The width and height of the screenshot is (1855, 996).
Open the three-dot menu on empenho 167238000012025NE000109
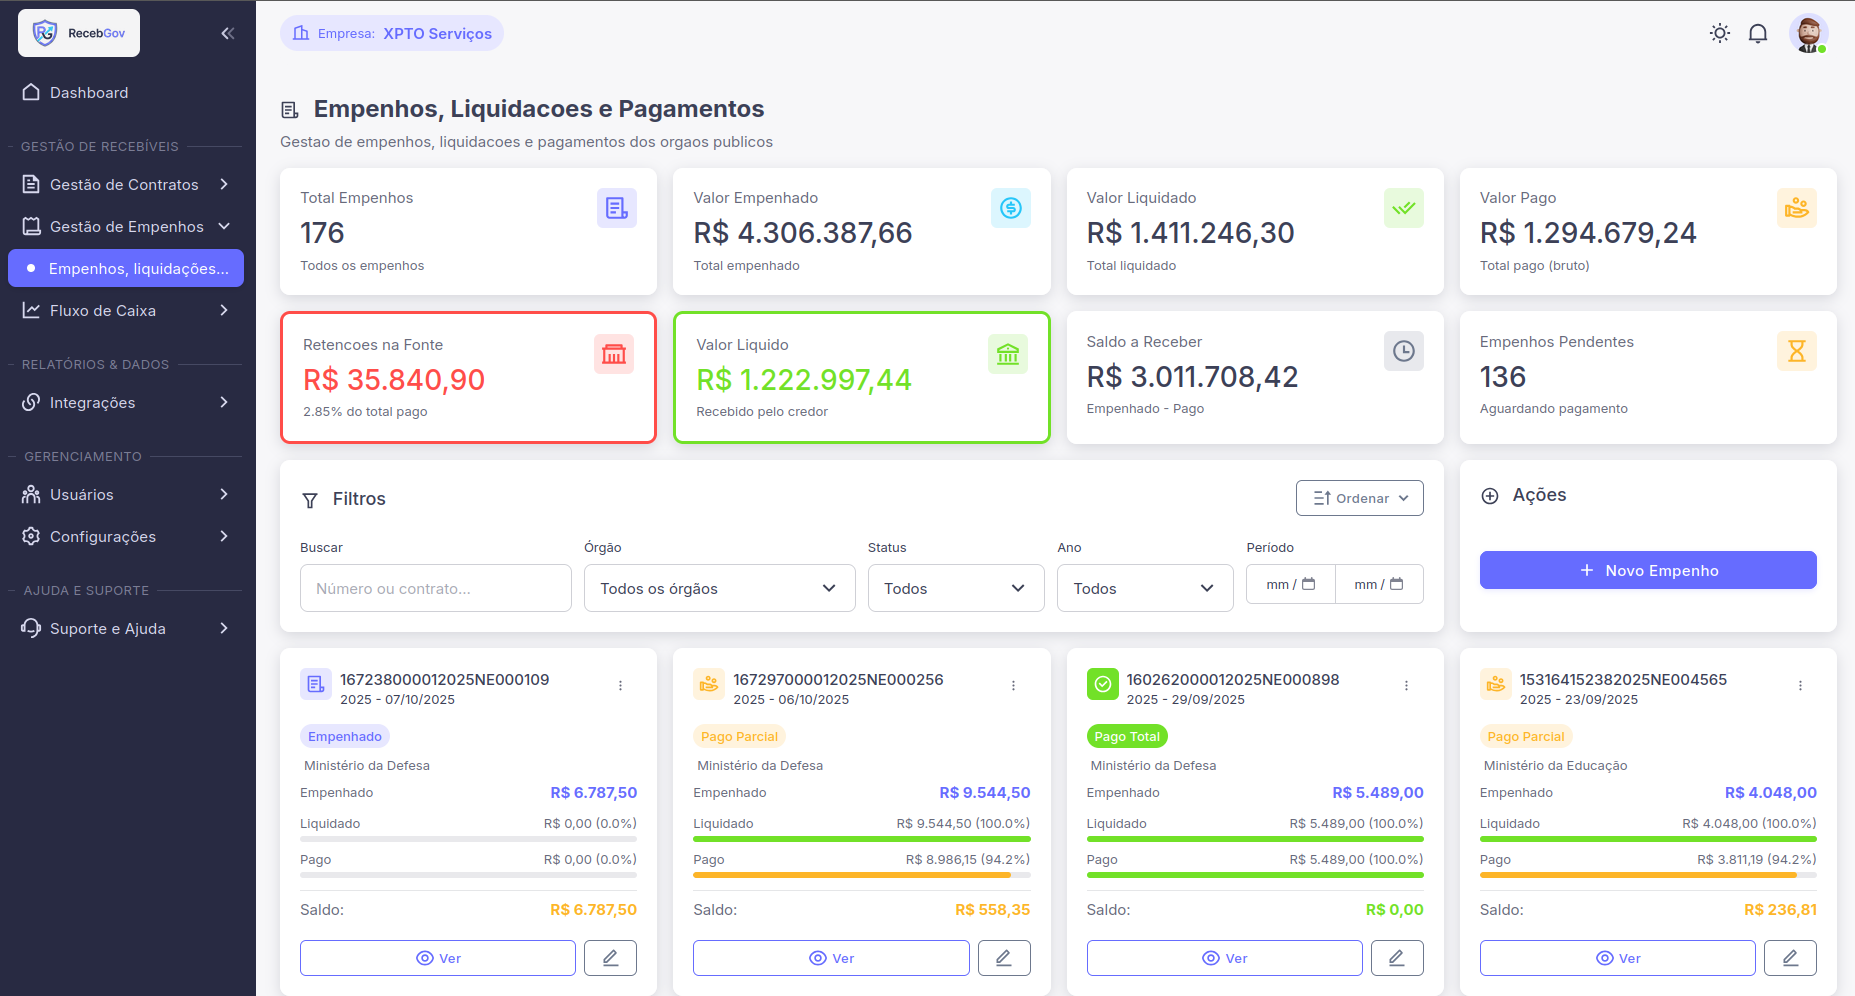620,685
